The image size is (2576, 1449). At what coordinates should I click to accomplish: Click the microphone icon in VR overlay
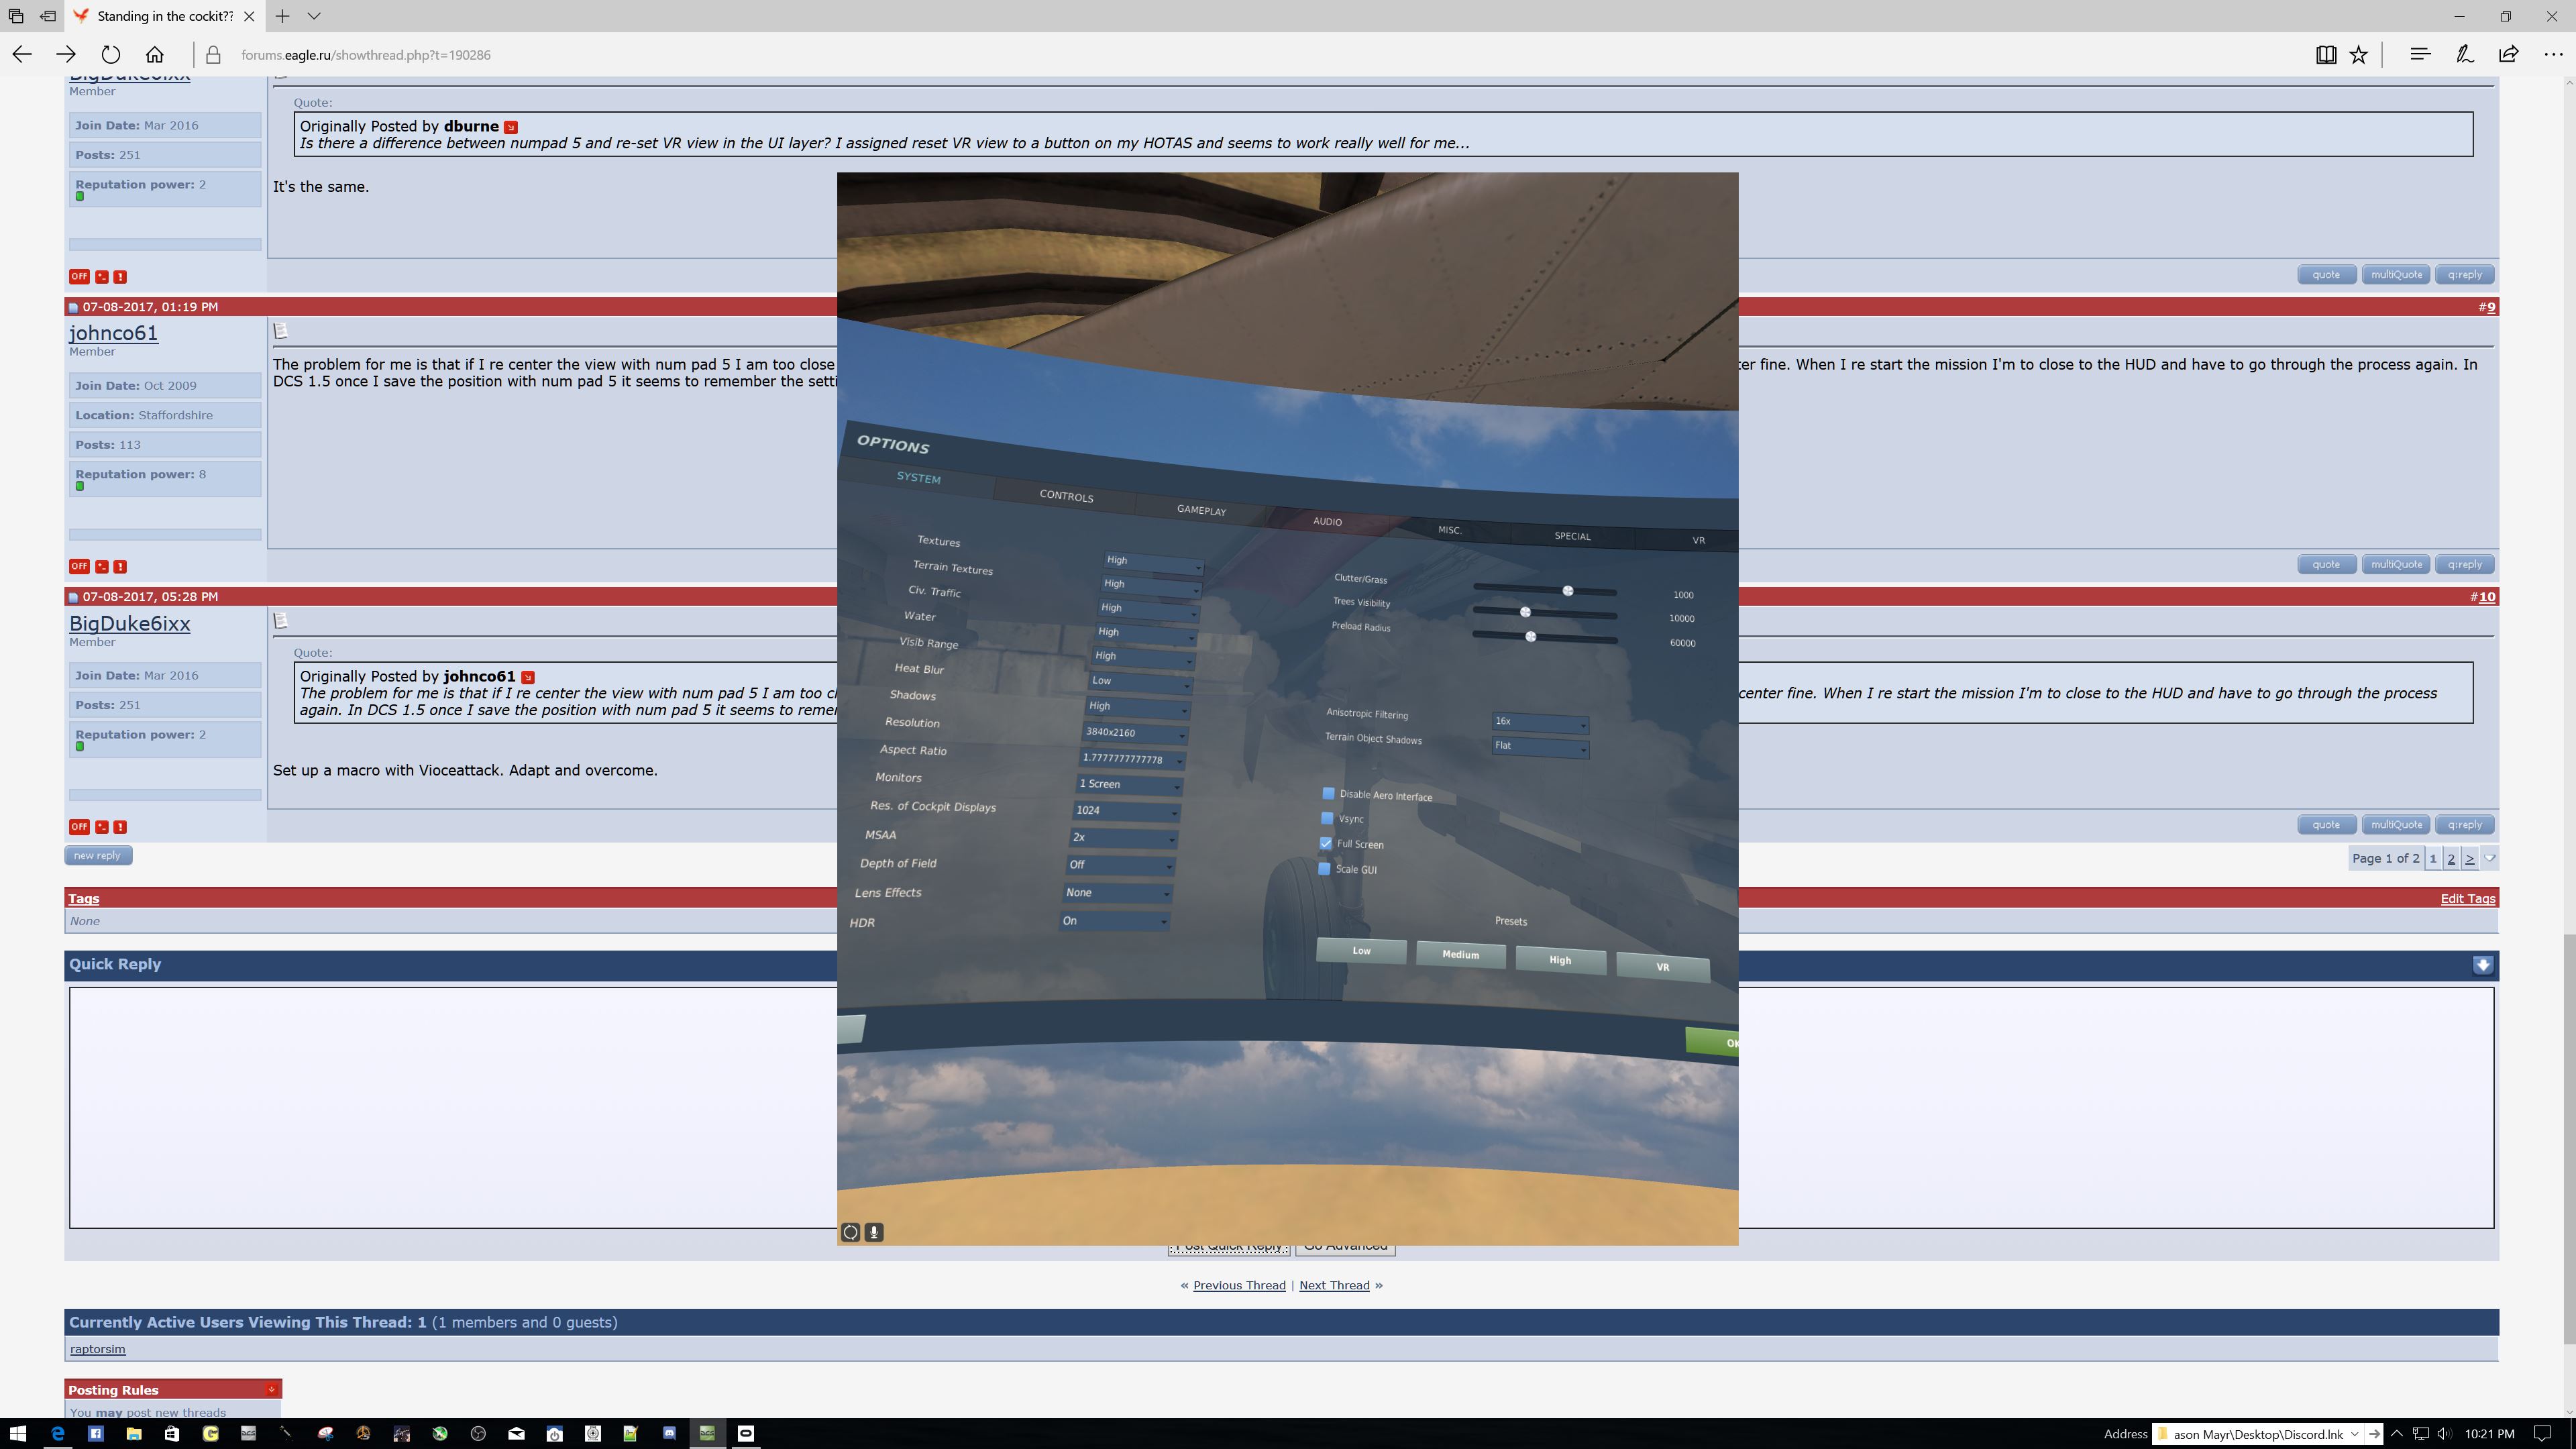(x=874, y=1232)
